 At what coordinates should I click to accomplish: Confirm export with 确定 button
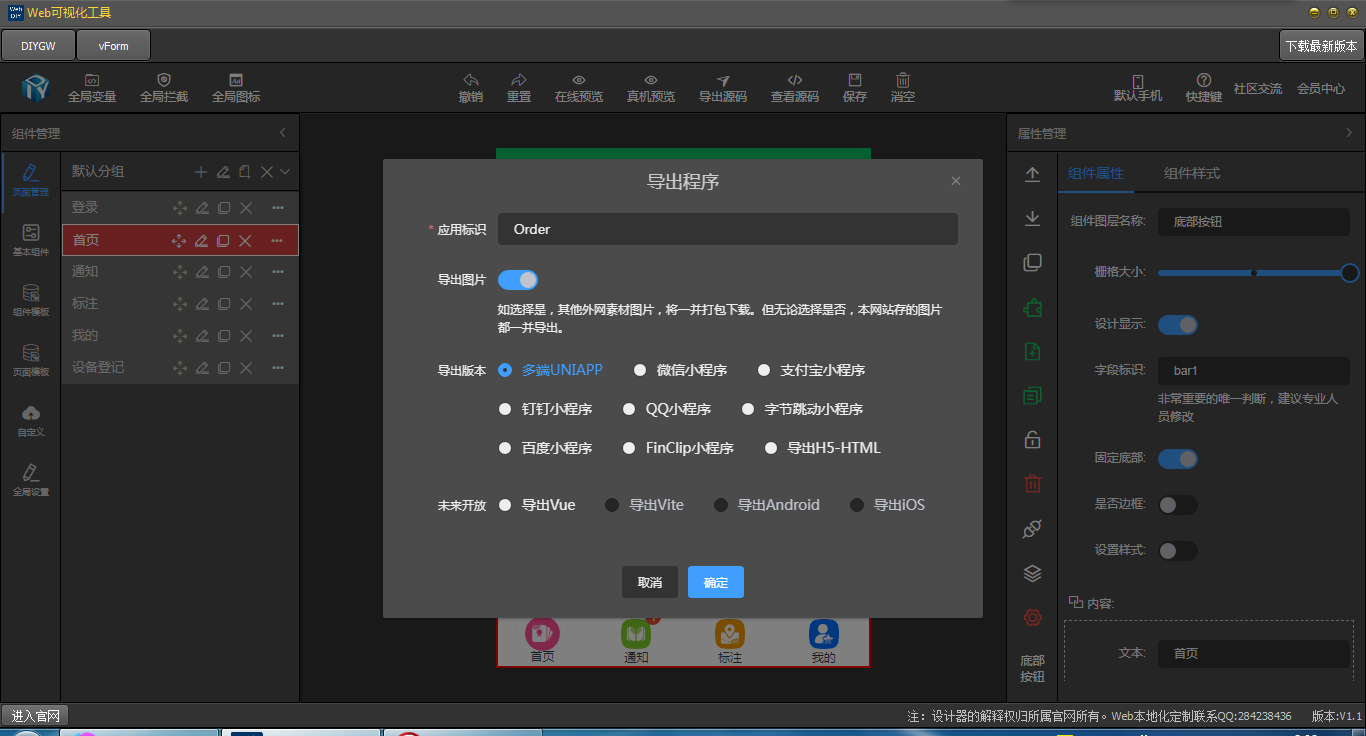click(x=715, y=581)
